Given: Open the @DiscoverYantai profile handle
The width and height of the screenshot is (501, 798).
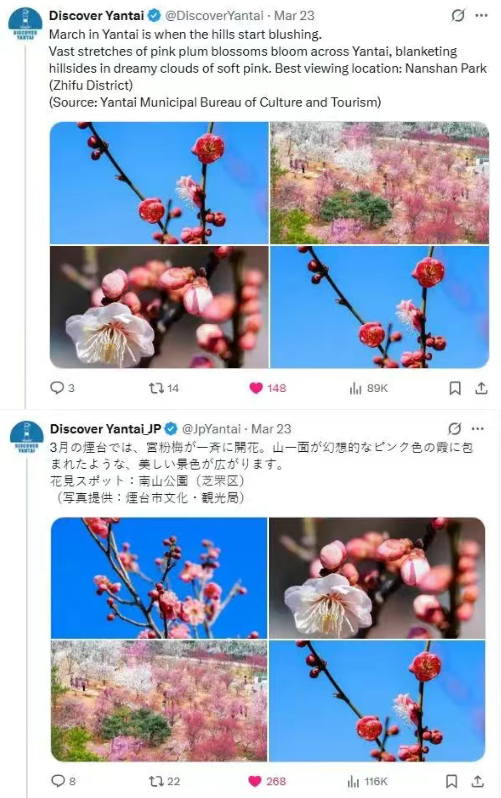Looking at the screenshot, I should coord(214,16).
